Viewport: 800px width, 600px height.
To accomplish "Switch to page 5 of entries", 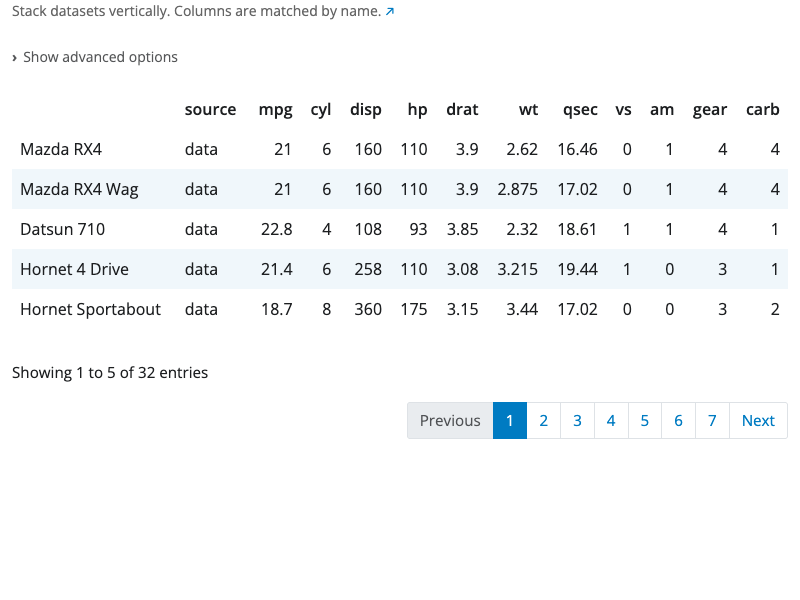I will (x=644, y=420).
